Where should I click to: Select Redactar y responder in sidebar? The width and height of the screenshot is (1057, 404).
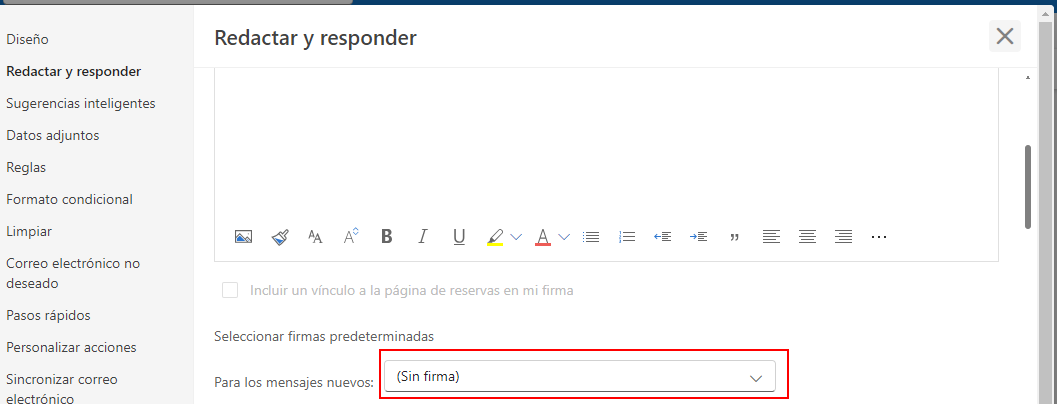73,71
